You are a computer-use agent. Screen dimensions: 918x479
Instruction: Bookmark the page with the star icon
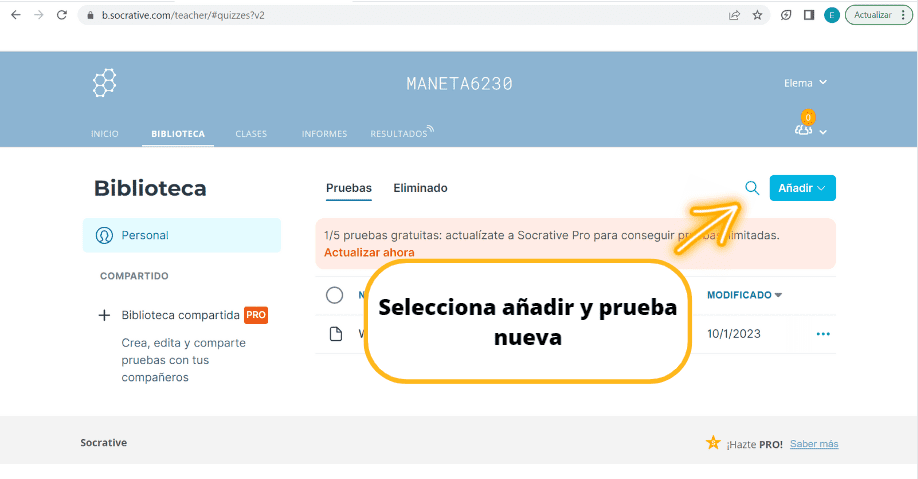point(758,15)
